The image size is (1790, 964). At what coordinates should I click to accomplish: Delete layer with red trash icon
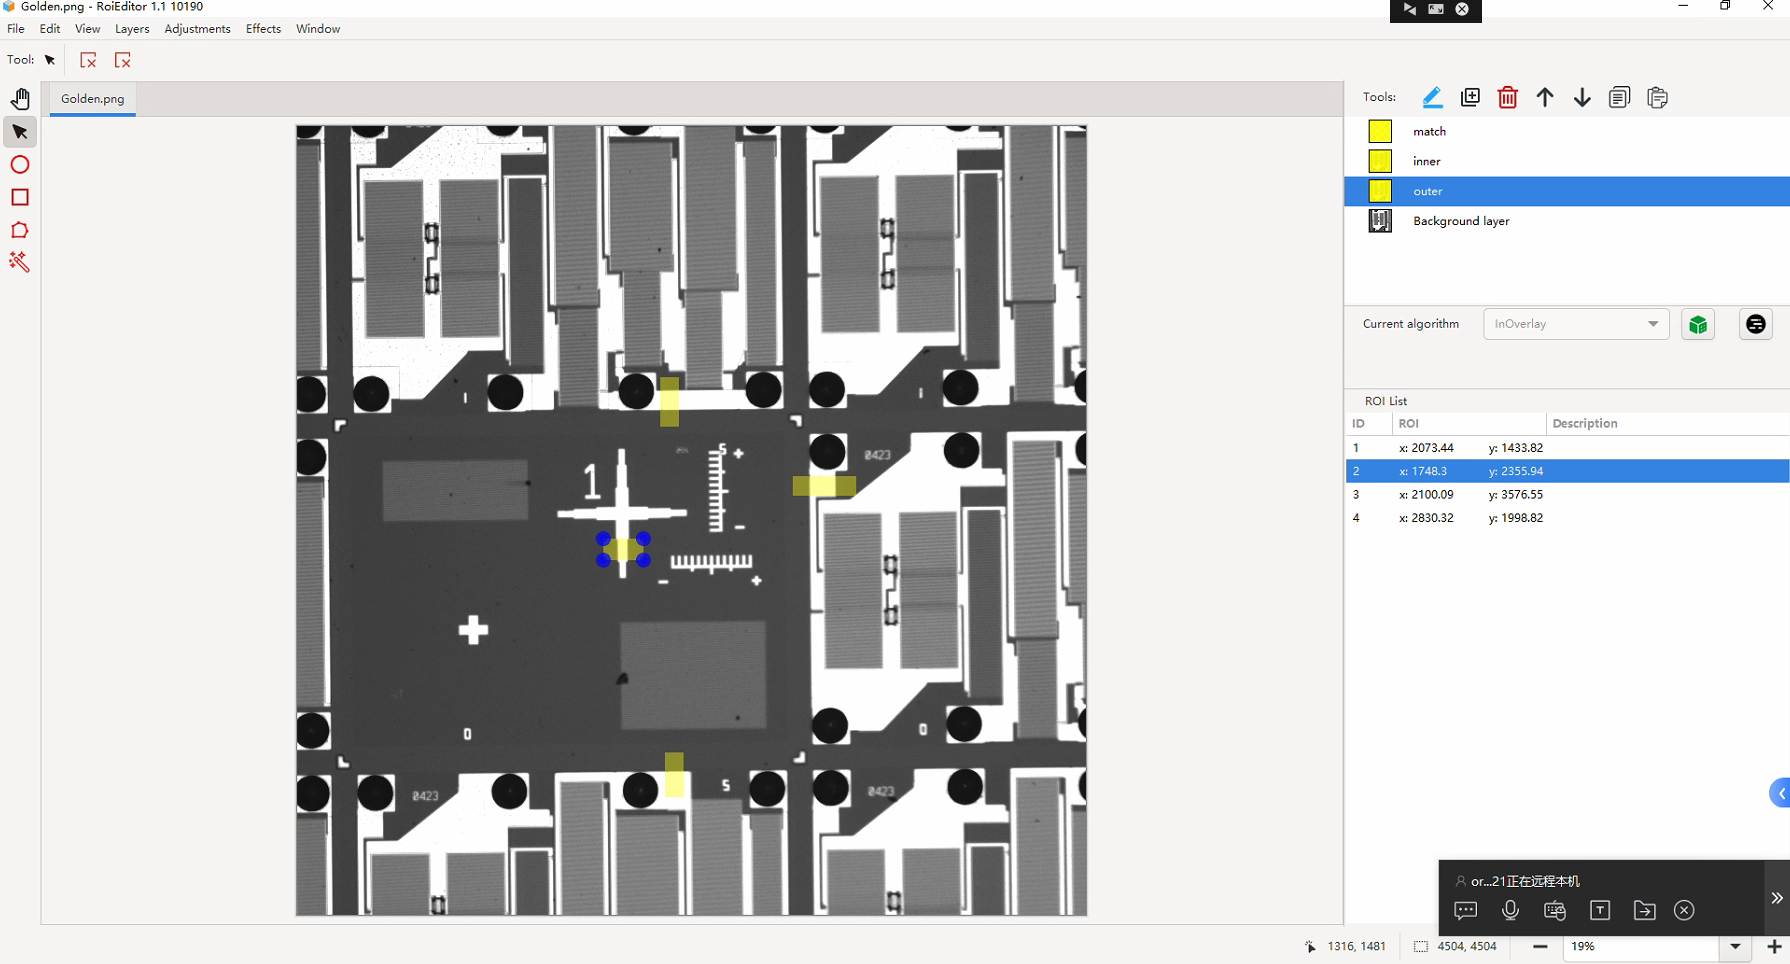pos(1507,97)
